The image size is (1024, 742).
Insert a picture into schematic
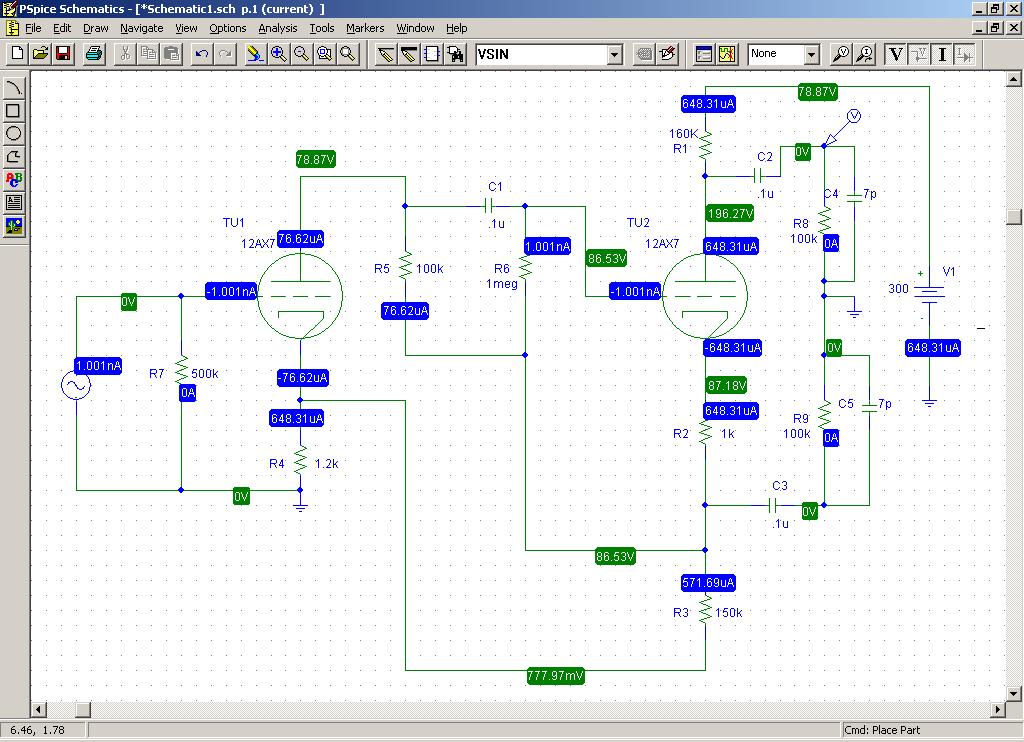[x=14, y=226]
